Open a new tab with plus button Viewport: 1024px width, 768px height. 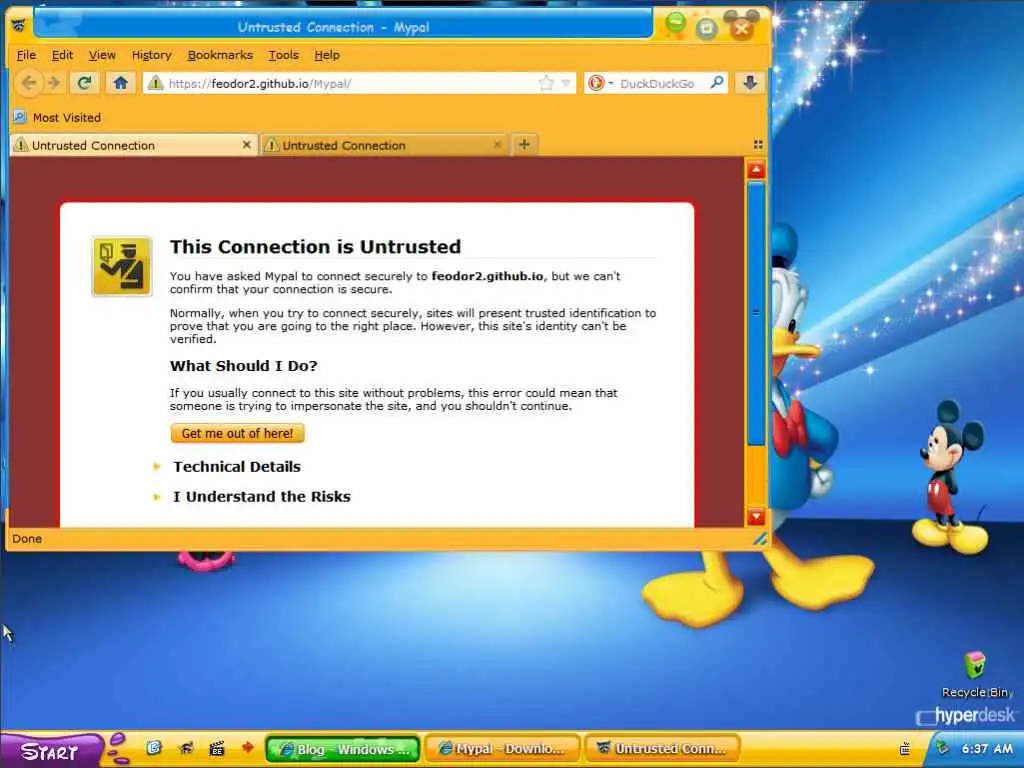tap(524, 144)
